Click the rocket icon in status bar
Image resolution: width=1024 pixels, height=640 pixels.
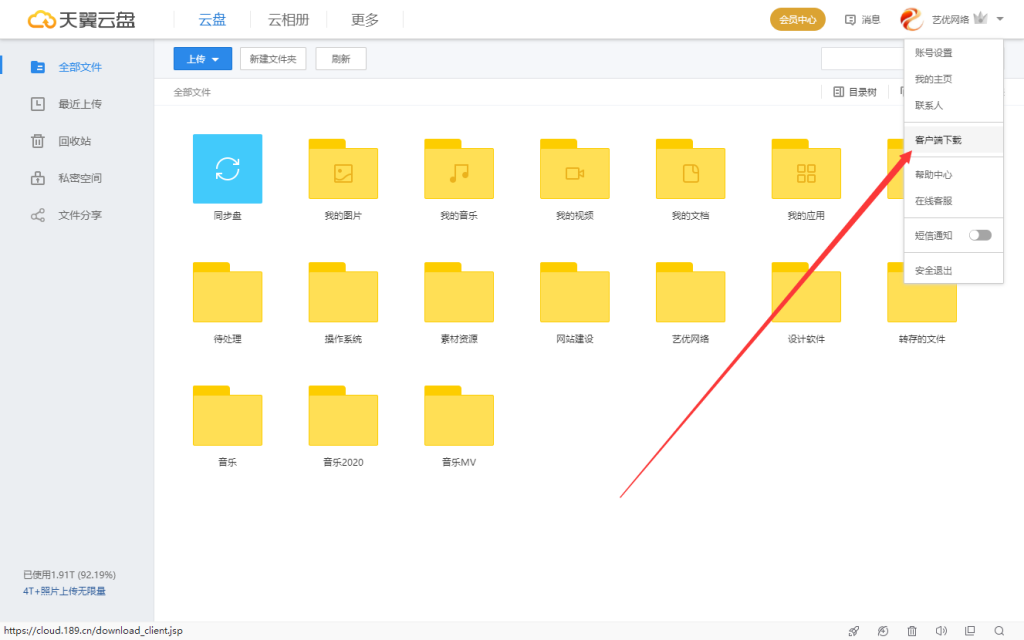click(x=853, y=631)
